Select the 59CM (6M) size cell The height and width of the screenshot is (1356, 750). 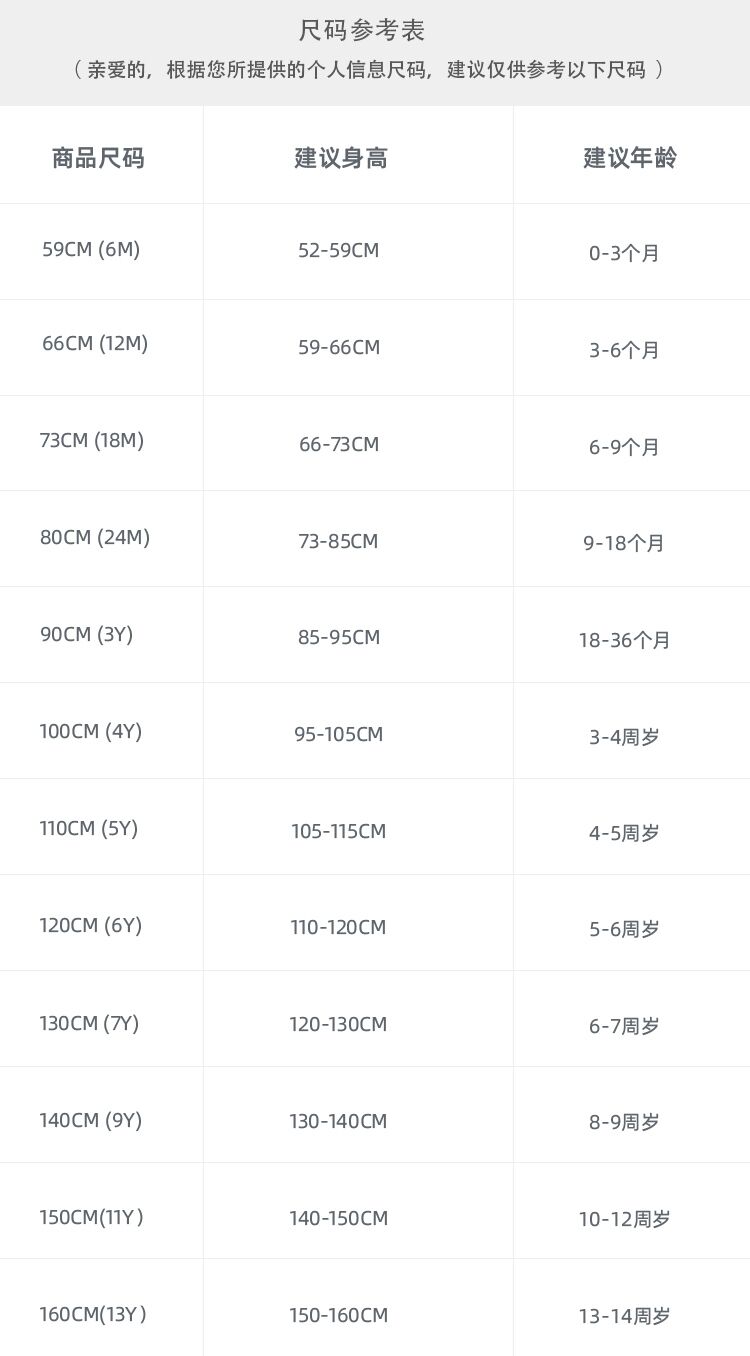click(x=91, y=250)
